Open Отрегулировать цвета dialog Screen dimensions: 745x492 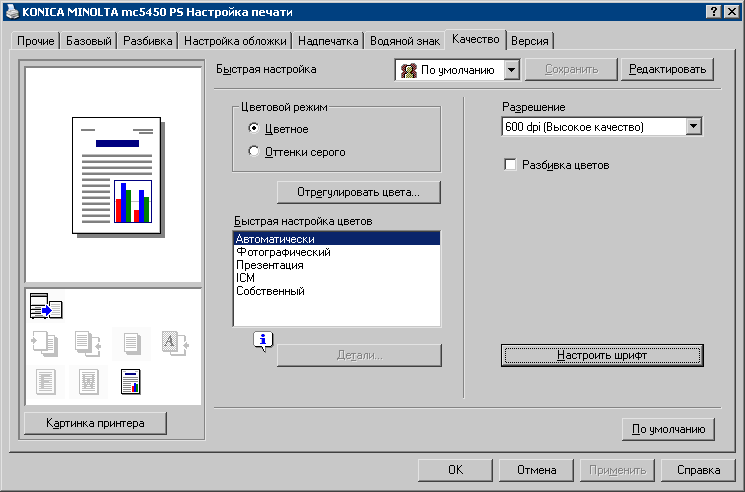pos(359,192)
